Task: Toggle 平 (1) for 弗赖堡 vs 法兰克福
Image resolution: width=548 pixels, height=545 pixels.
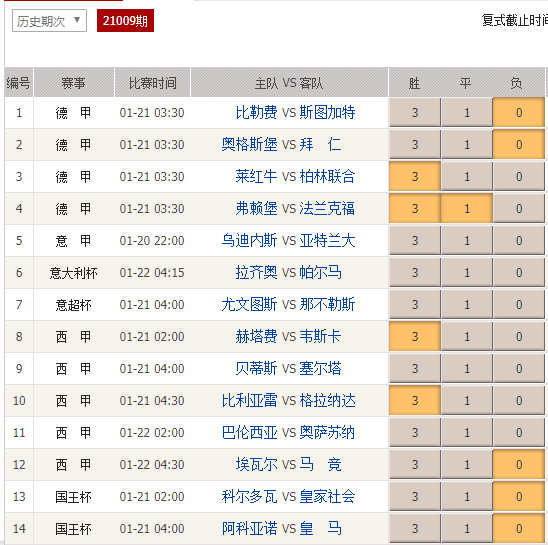Action: click(x=467, y=208)
